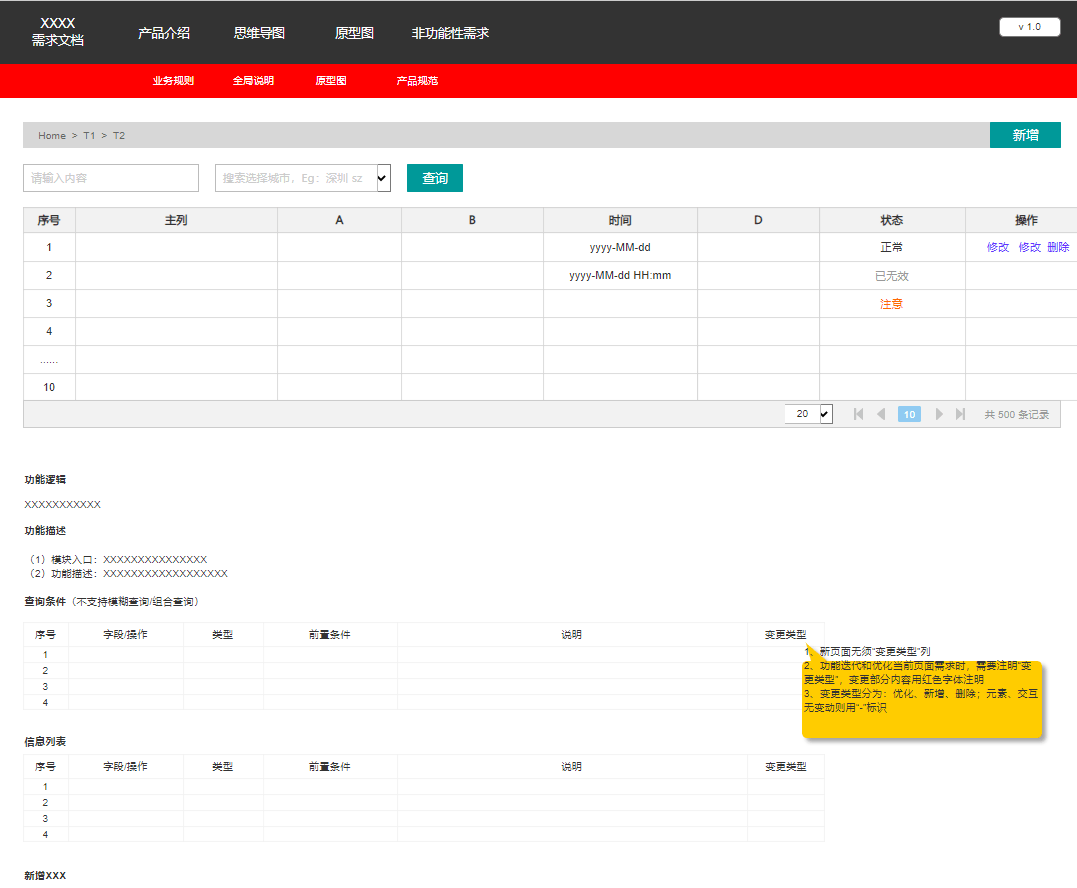Go to first page in pagination

[858, 414]
